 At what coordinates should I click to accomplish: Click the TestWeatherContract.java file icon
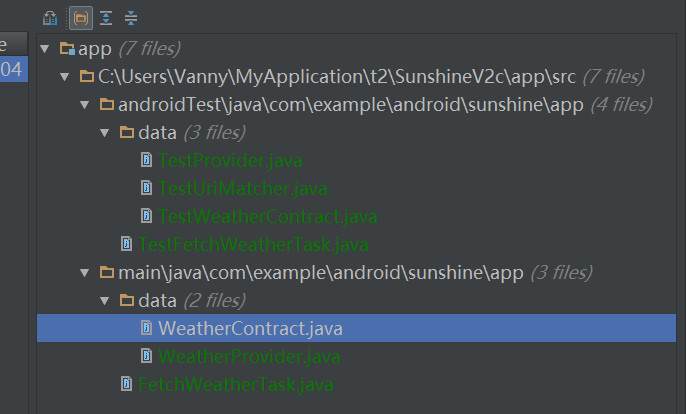(x=147, y=216)
